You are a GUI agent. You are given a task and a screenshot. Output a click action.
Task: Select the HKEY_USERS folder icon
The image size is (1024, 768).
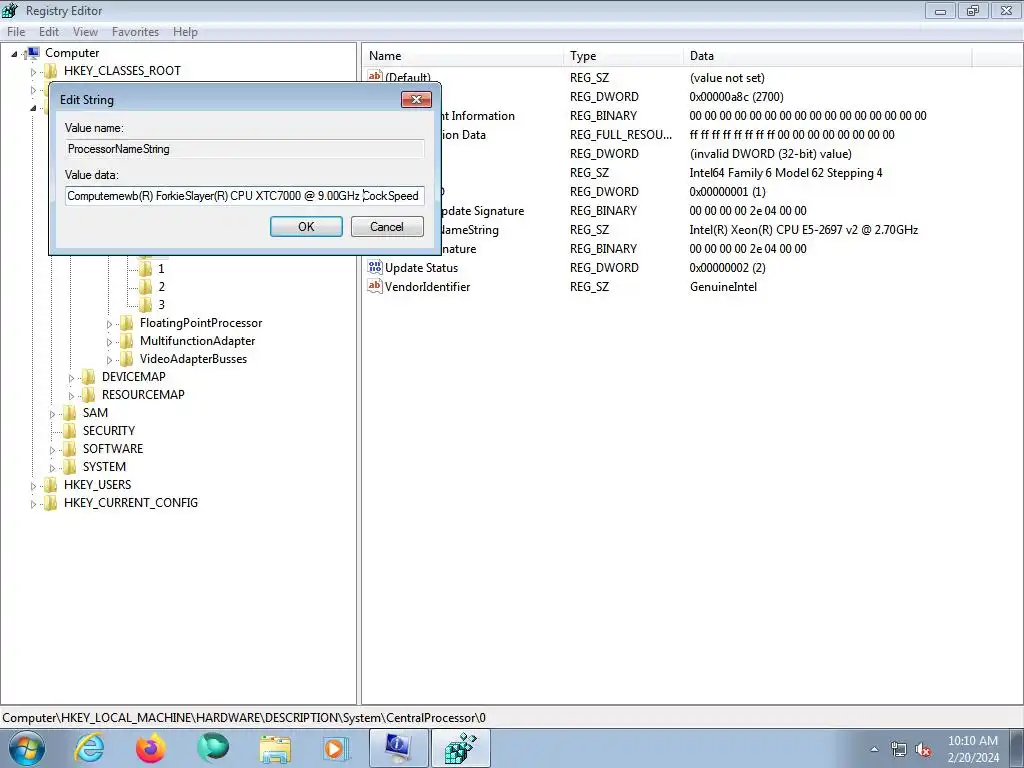50,485
